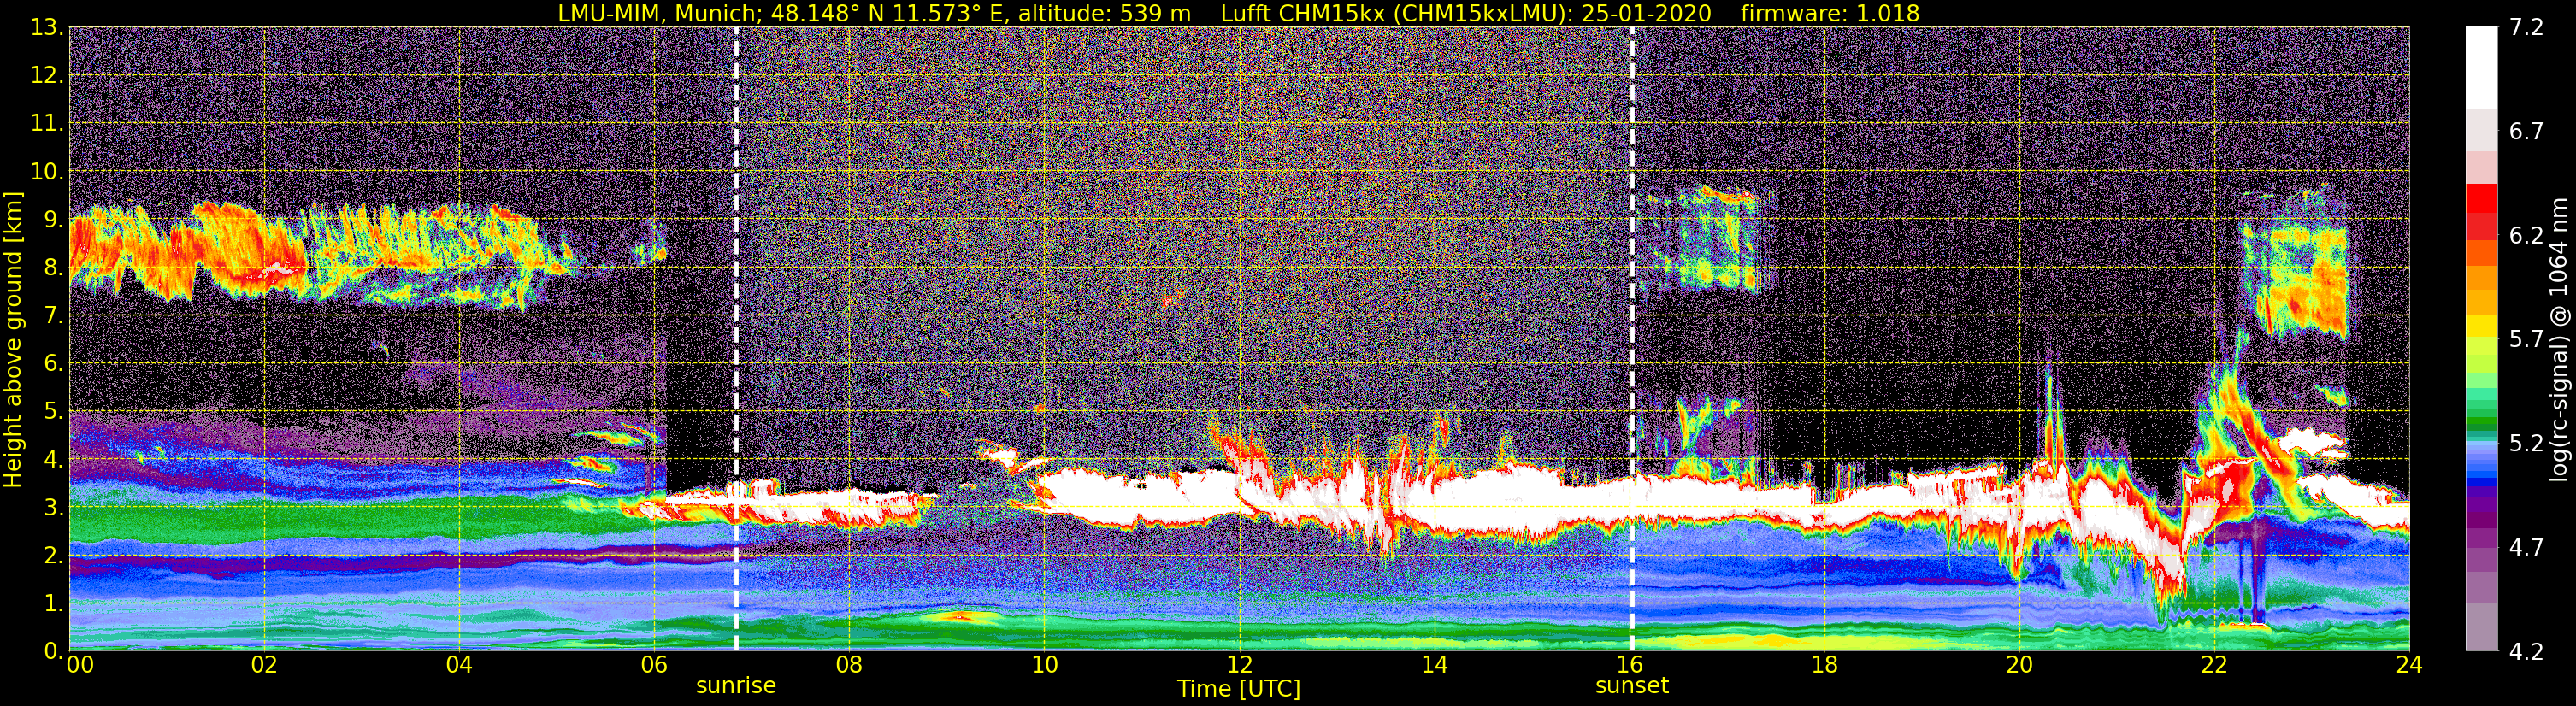Click the white dashed sunset marker line
The width and height of the screenshot is (2576, 706).
[1633, 339]
